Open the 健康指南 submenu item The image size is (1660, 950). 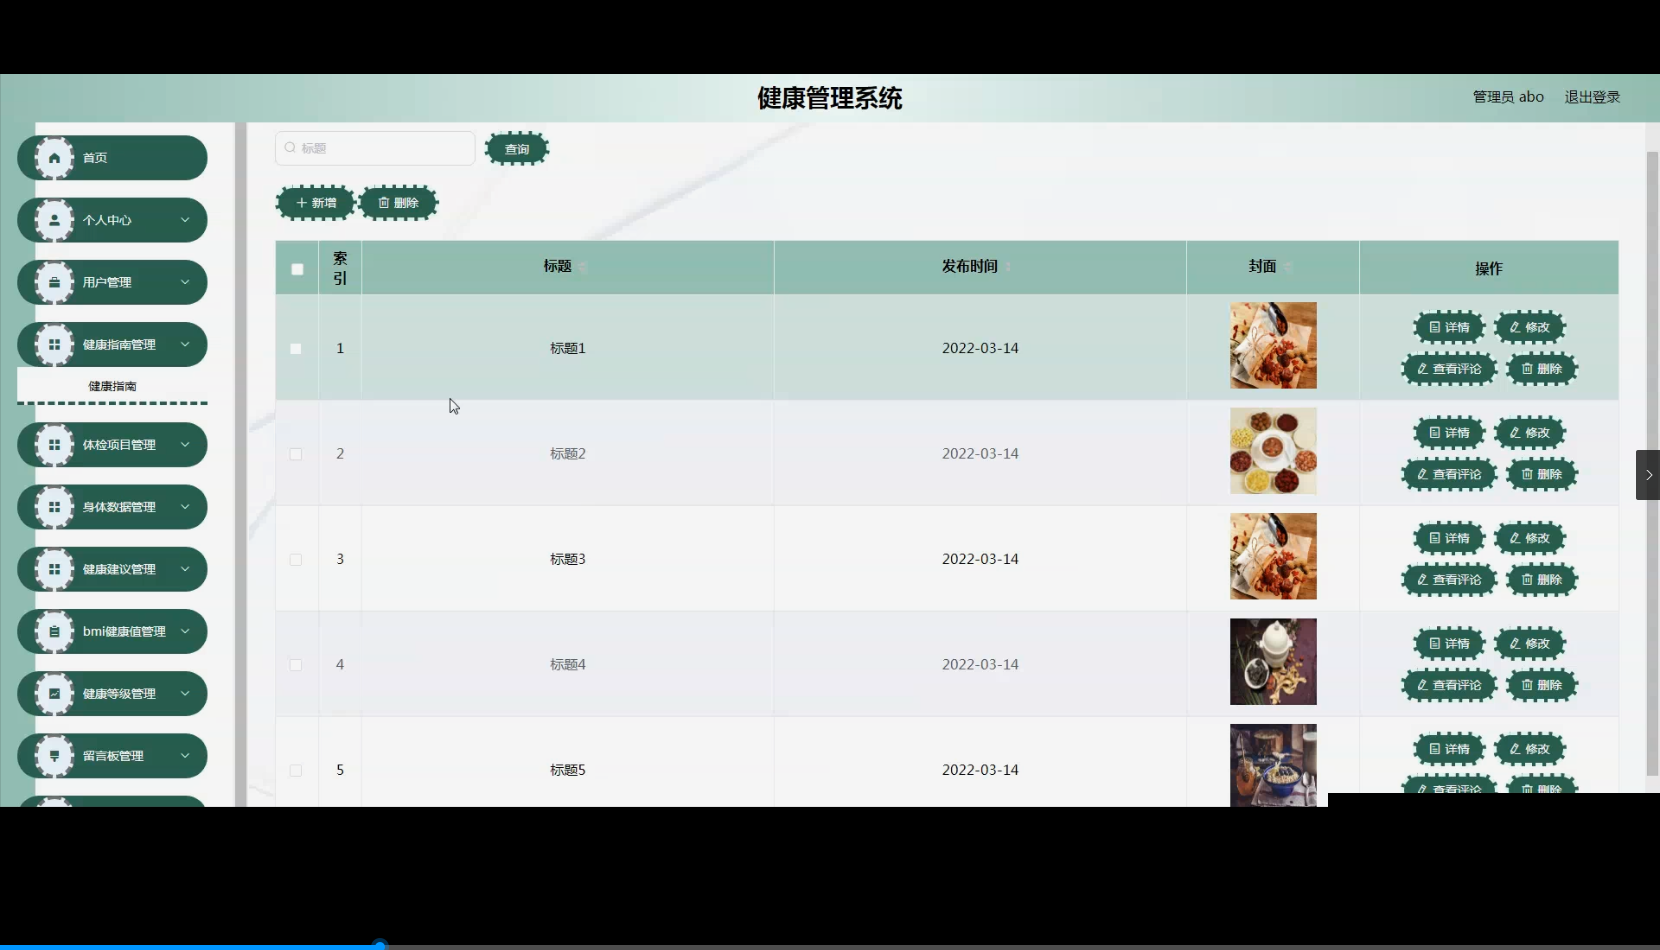[112, 386]
